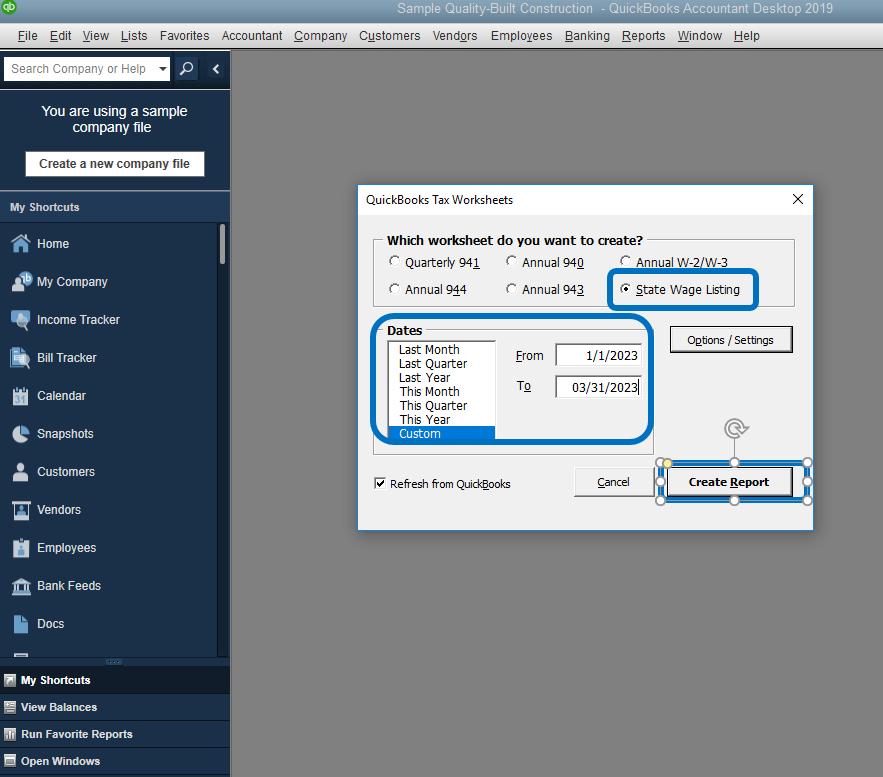
Task: Choose Annual W-2/W-3 radio button
Action: tap(625, 261)
